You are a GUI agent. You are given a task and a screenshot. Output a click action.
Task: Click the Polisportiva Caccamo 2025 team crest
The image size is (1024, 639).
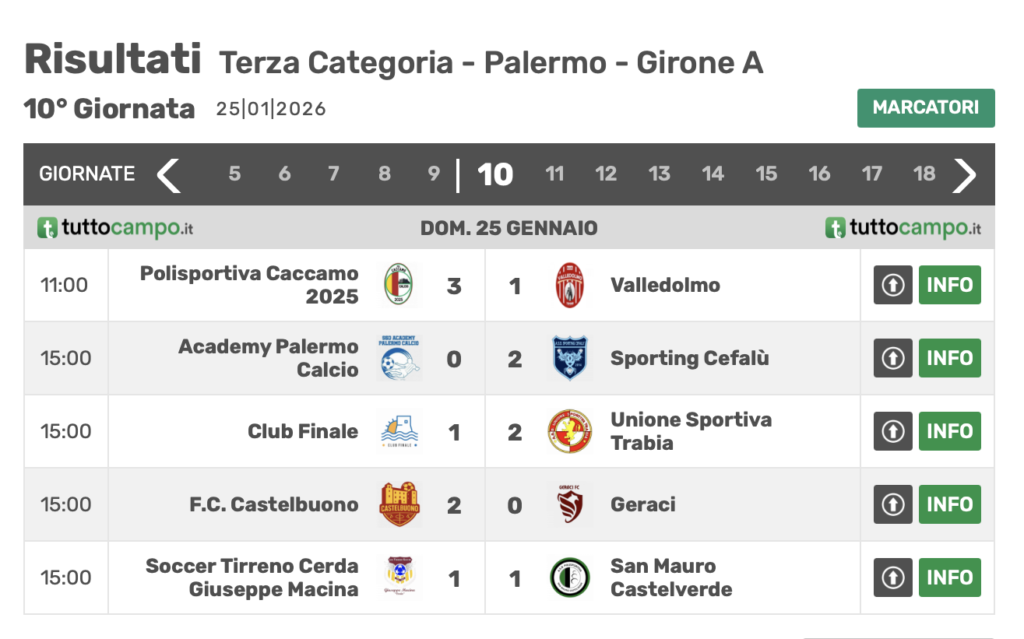click(x=400, y=285)
